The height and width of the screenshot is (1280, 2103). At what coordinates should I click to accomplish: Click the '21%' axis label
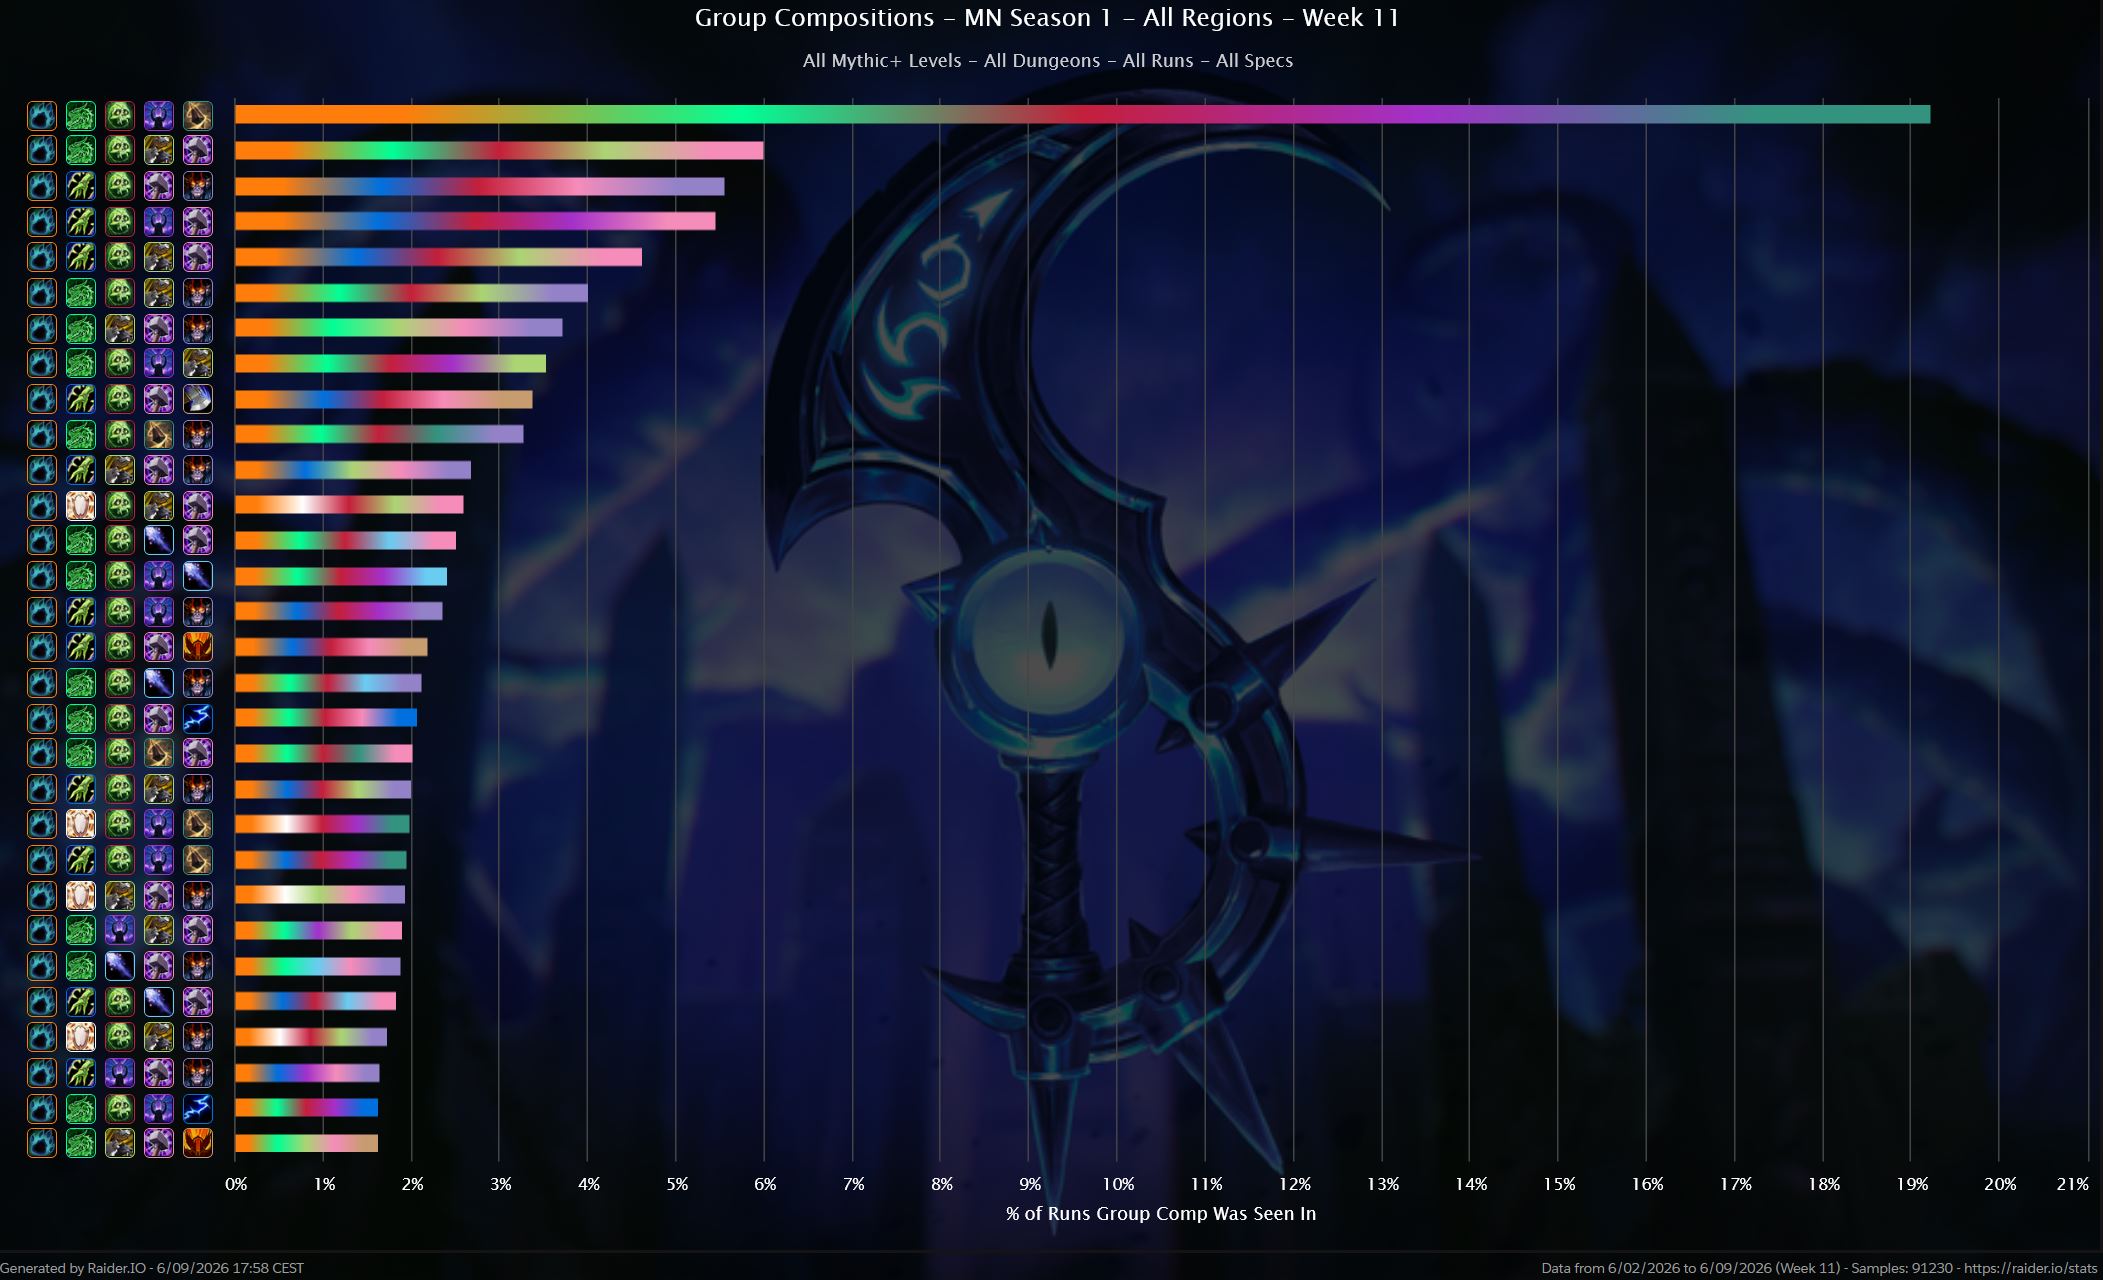[2073, 1184]
